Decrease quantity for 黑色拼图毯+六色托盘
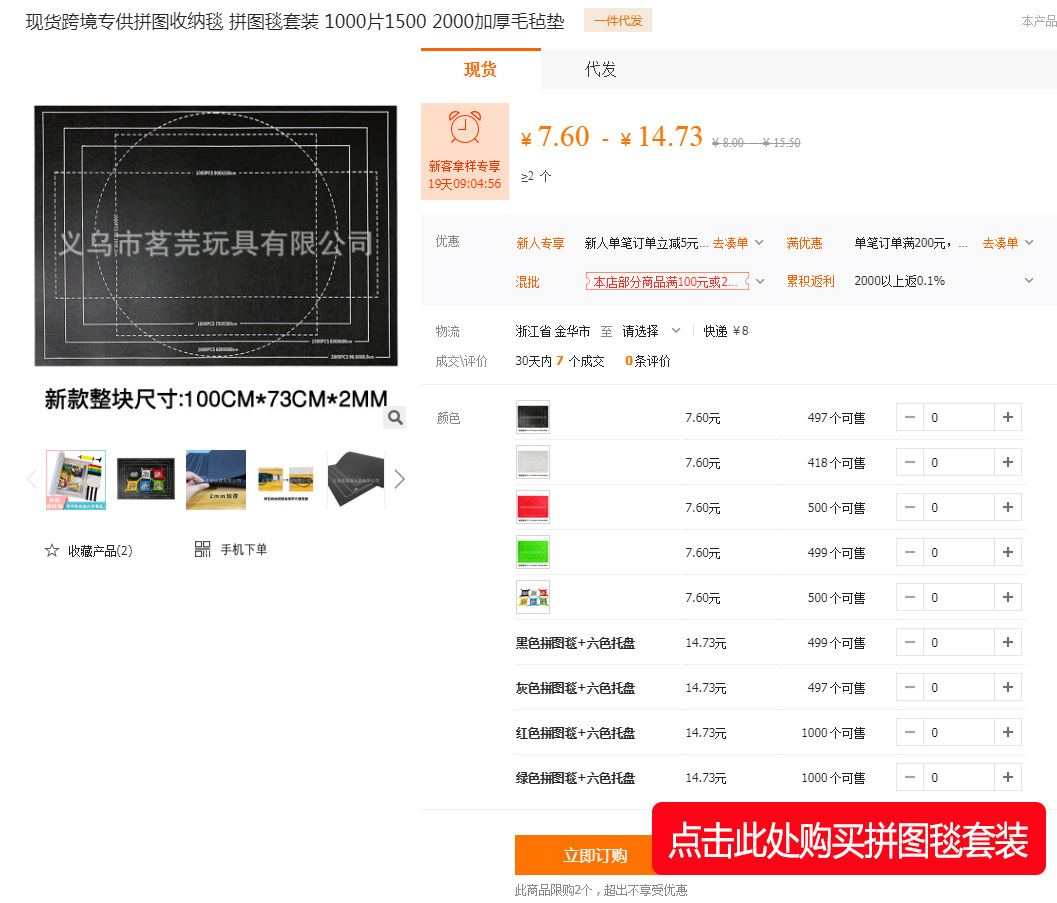1057x903 pixels. (x=909, y=642)
